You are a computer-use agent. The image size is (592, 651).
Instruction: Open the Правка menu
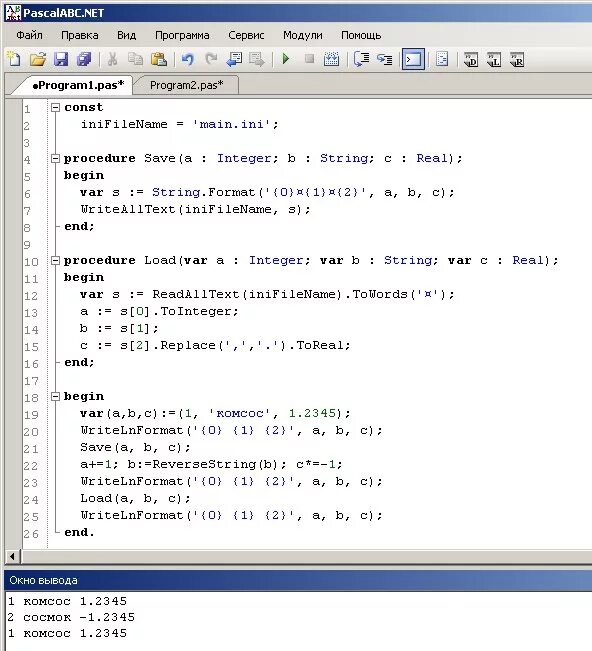[80, 35]
